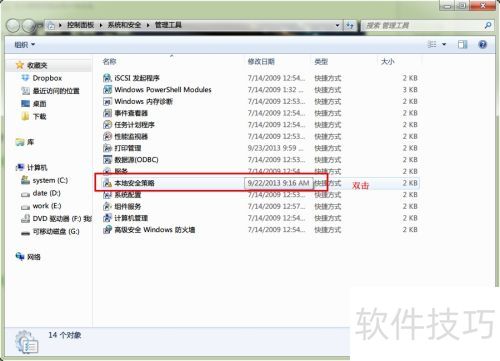The width and height of the screenshot is (500, 361).
Task: Click the 下载 folder icon in favorites
Action: pyautogui.click(x=25, y=116)
